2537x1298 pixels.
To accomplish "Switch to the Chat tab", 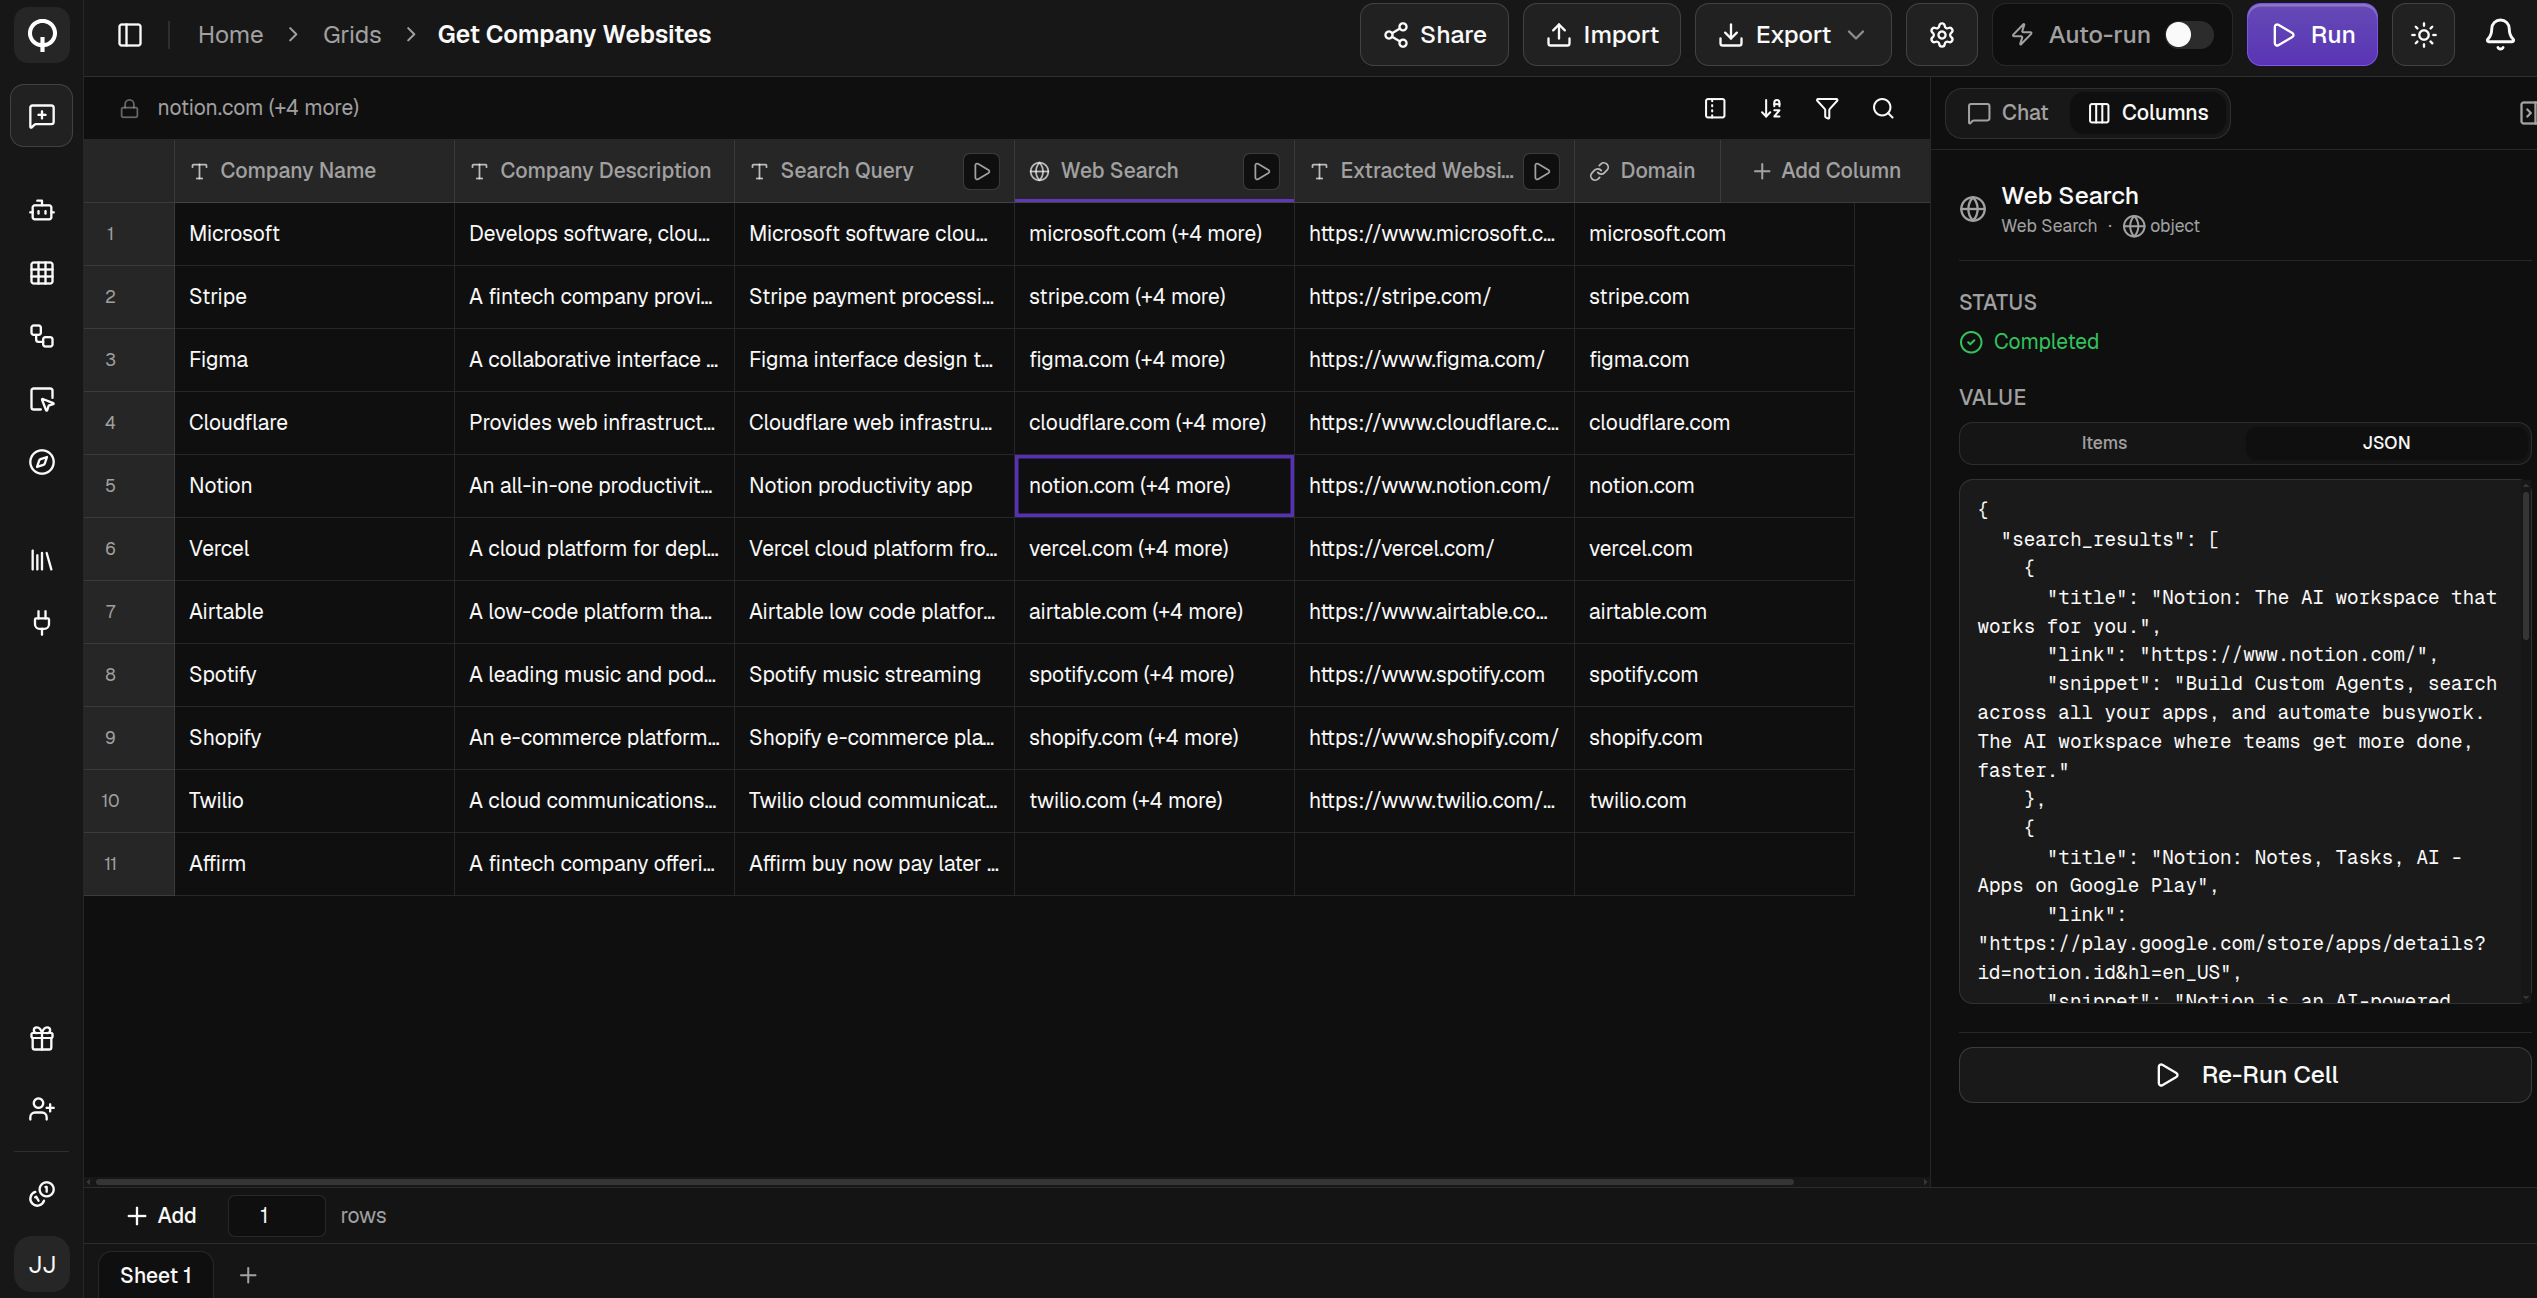I will tap(2008, 113).
